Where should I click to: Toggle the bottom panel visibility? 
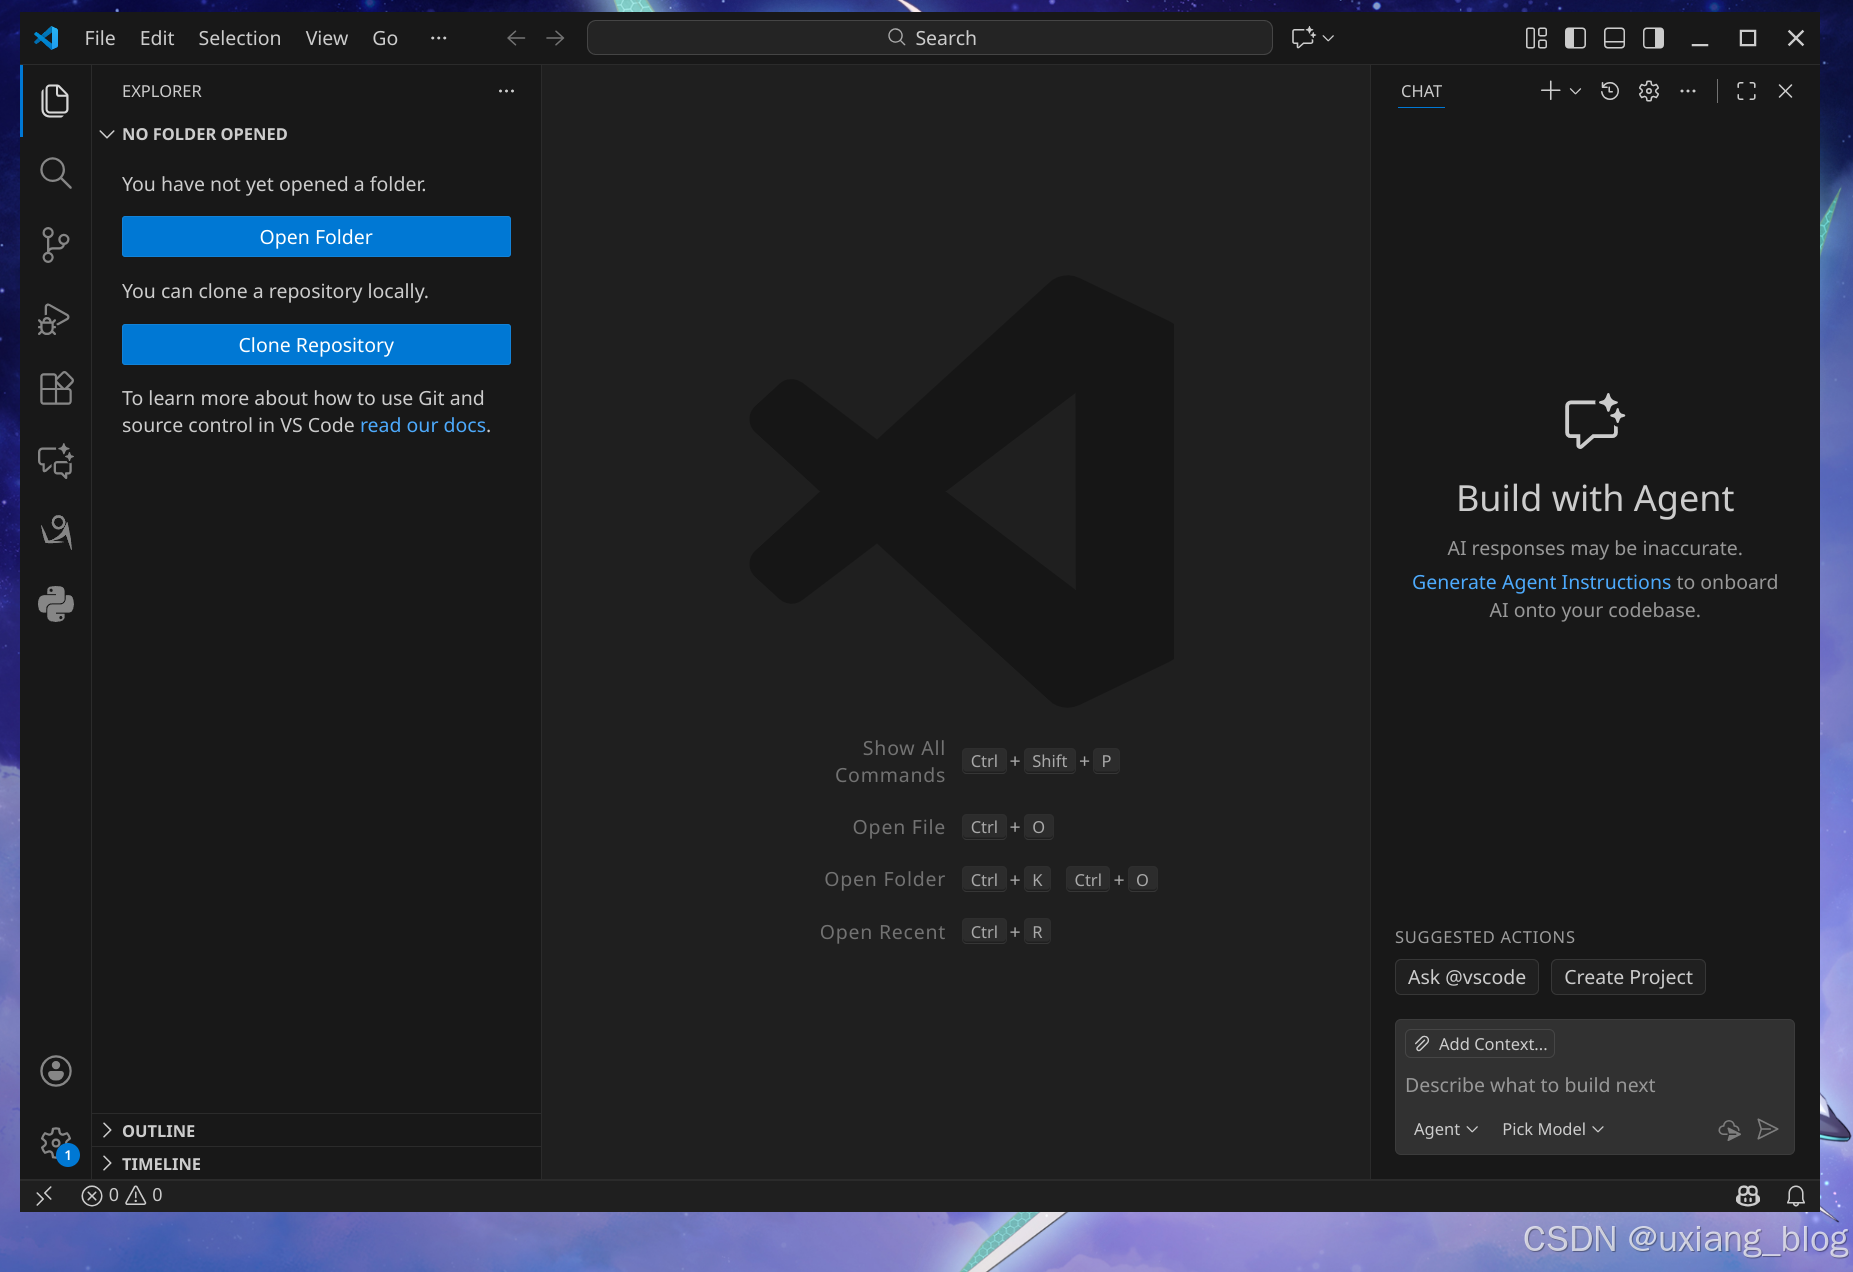pyautogui.click(x=1614, y=38)
